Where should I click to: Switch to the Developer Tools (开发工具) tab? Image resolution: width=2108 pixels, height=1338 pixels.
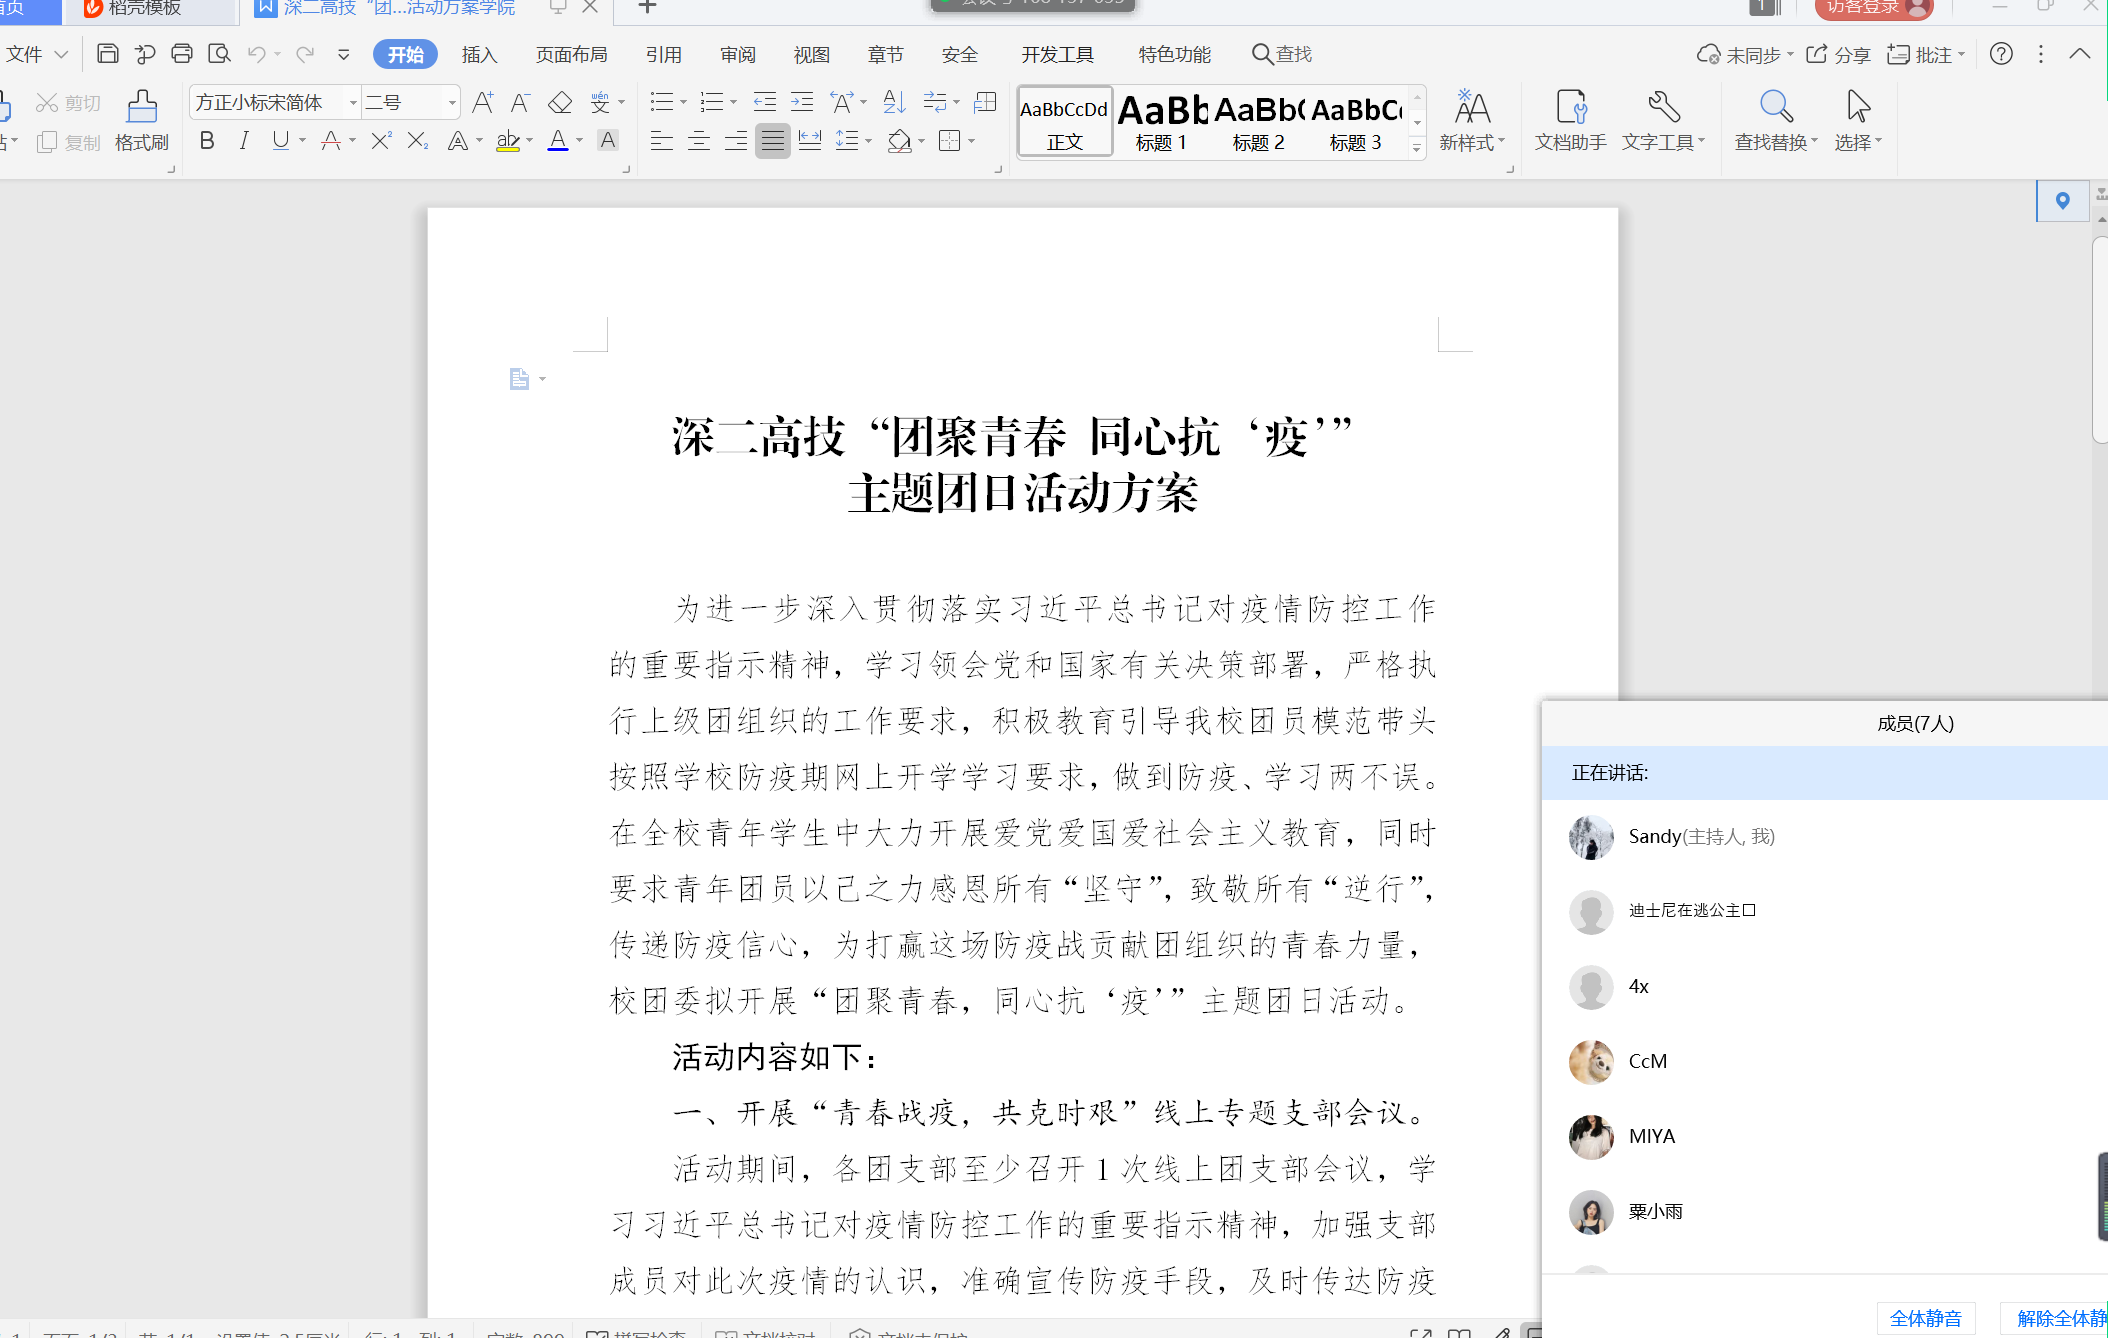1057,54
